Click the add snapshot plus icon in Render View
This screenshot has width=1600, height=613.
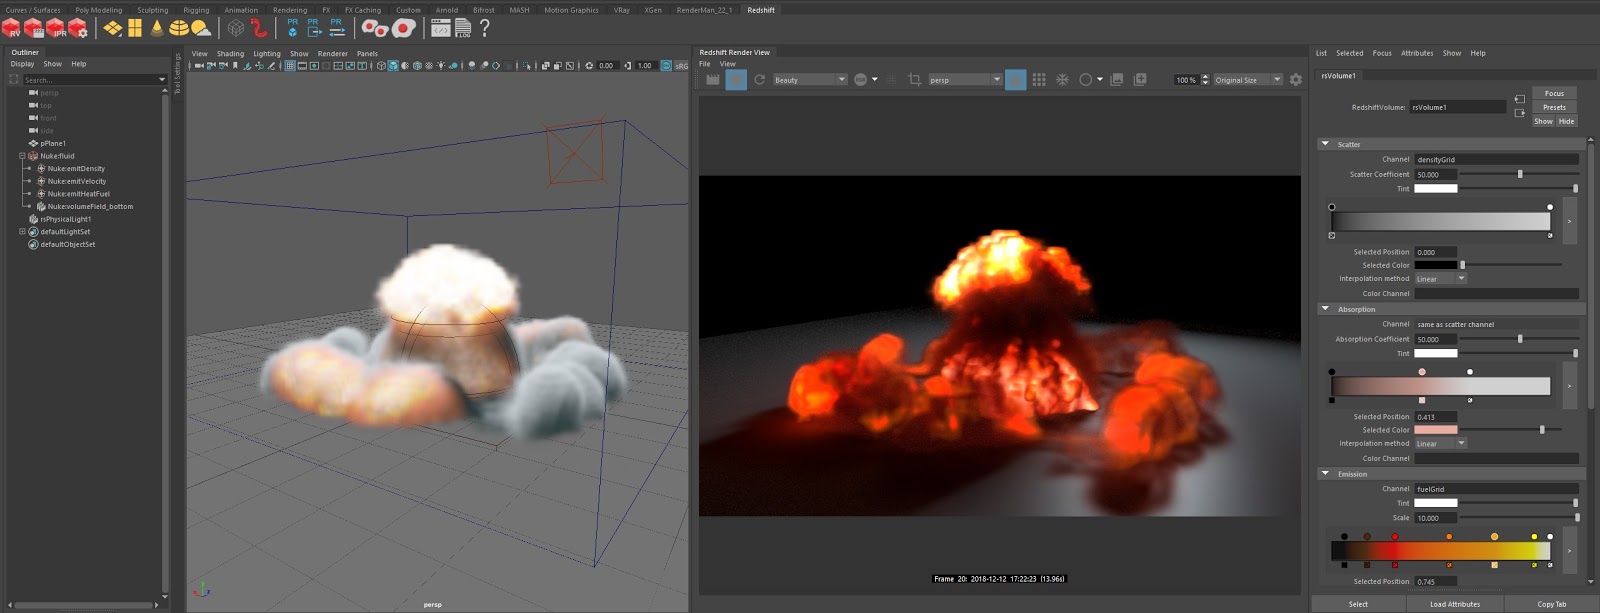click(x=1140, y=79)
